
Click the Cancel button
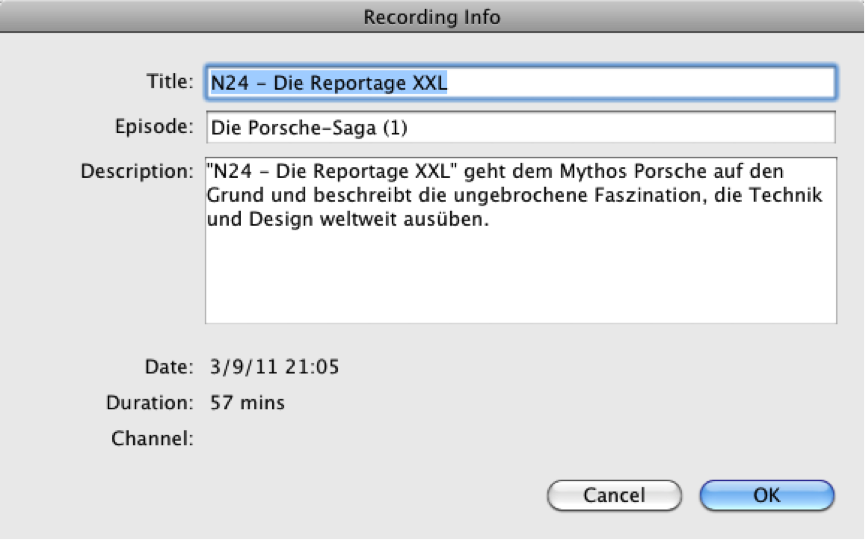(614, 495)
